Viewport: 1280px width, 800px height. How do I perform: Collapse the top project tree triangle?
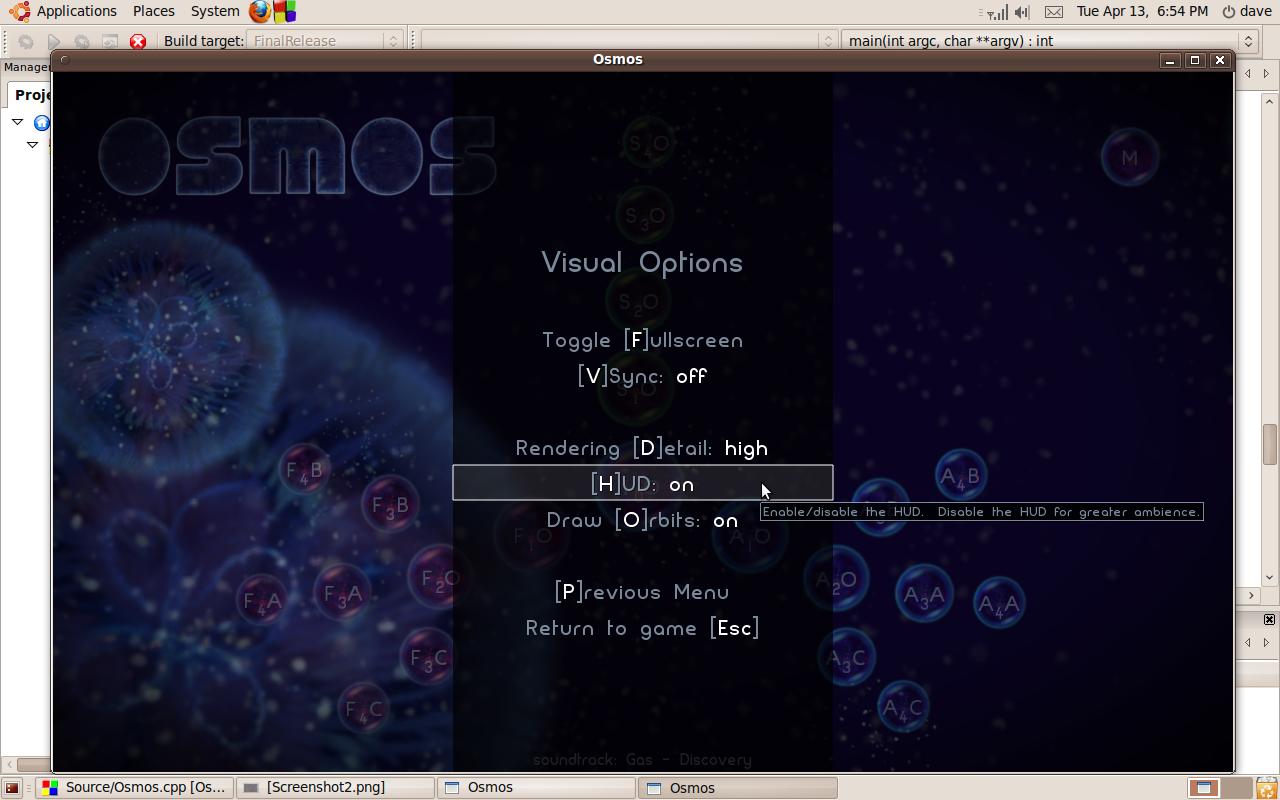point(17,122)
